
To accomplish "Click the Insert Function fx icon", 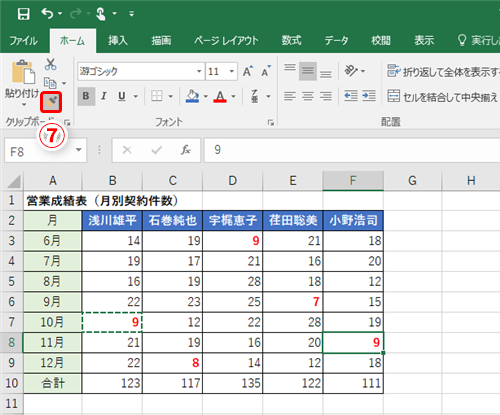I will point(186,150).
